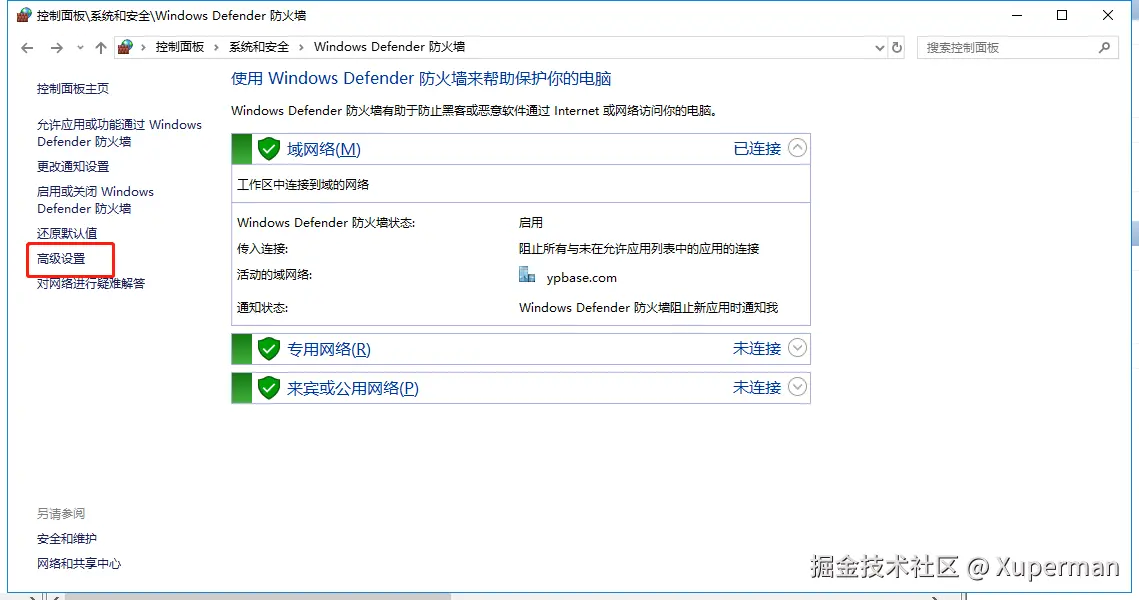Click 还原默认值 link
1139x600 pixels.
click(x=67, y=233)
